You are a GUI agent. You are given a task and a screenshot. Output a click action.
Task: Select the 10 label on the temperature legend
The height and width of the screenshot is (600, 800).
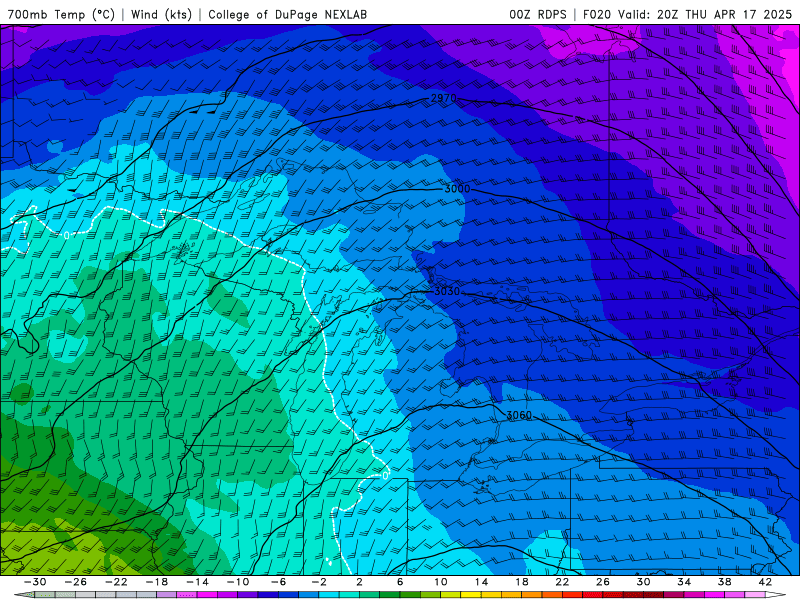(441, 582)
